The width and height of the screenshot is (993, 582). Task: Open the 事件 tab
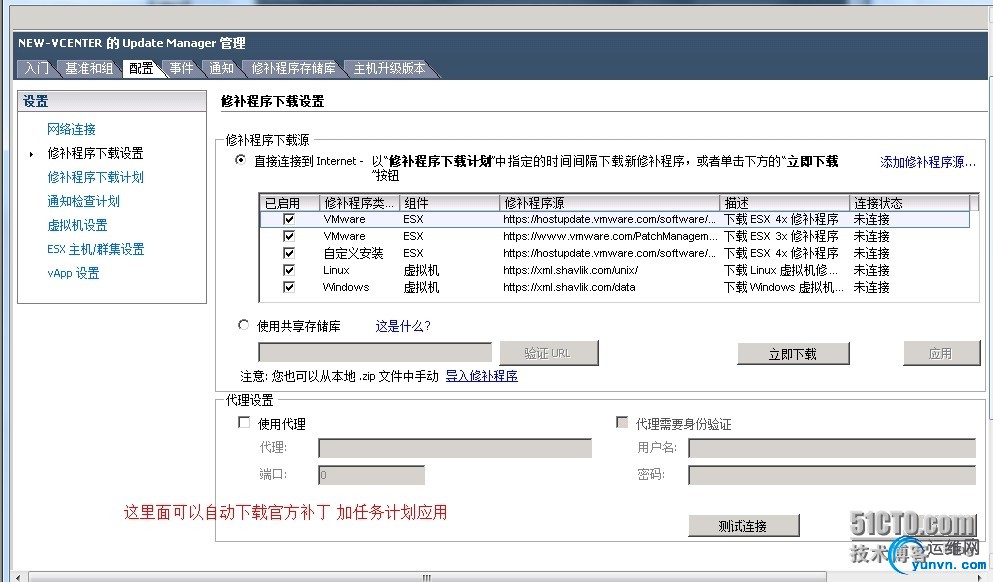click(x=182, y=68)
